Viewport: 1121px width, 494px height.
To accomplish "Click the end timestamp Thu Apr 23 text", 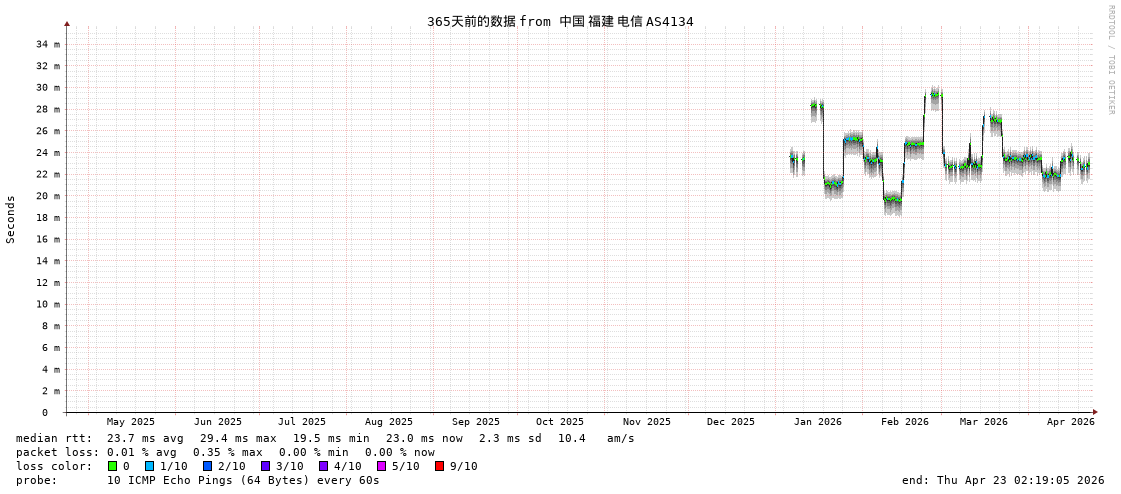I will [x=1002, y=480].
